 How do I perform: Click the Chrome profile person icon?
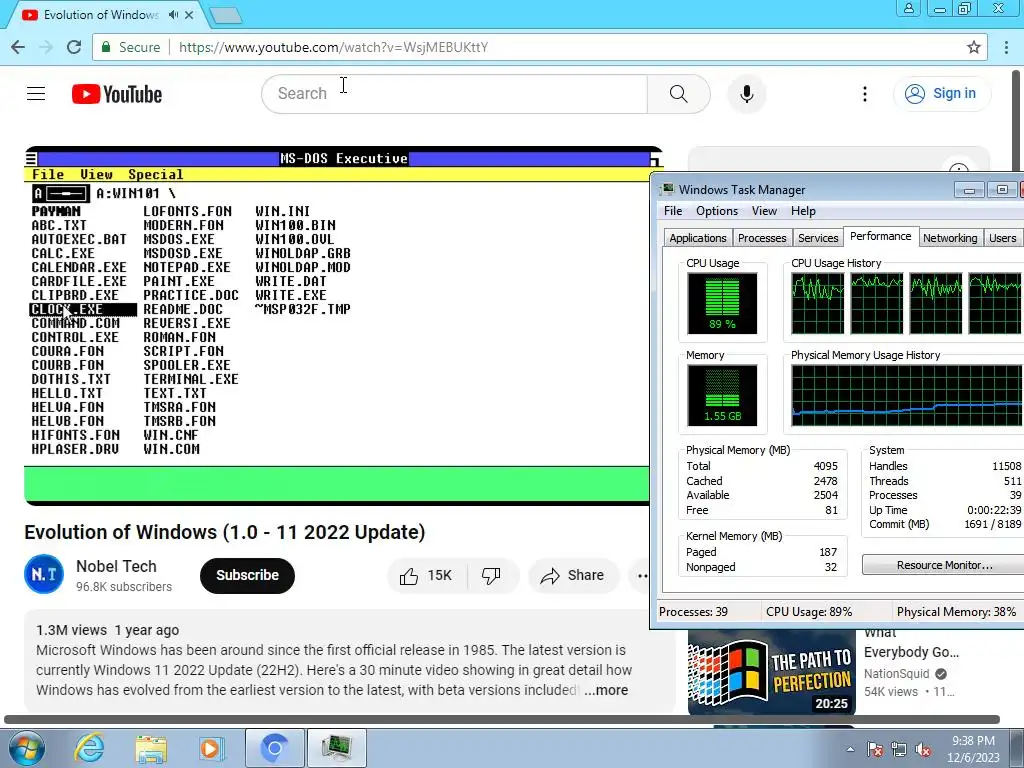click(x=908, y=8)
